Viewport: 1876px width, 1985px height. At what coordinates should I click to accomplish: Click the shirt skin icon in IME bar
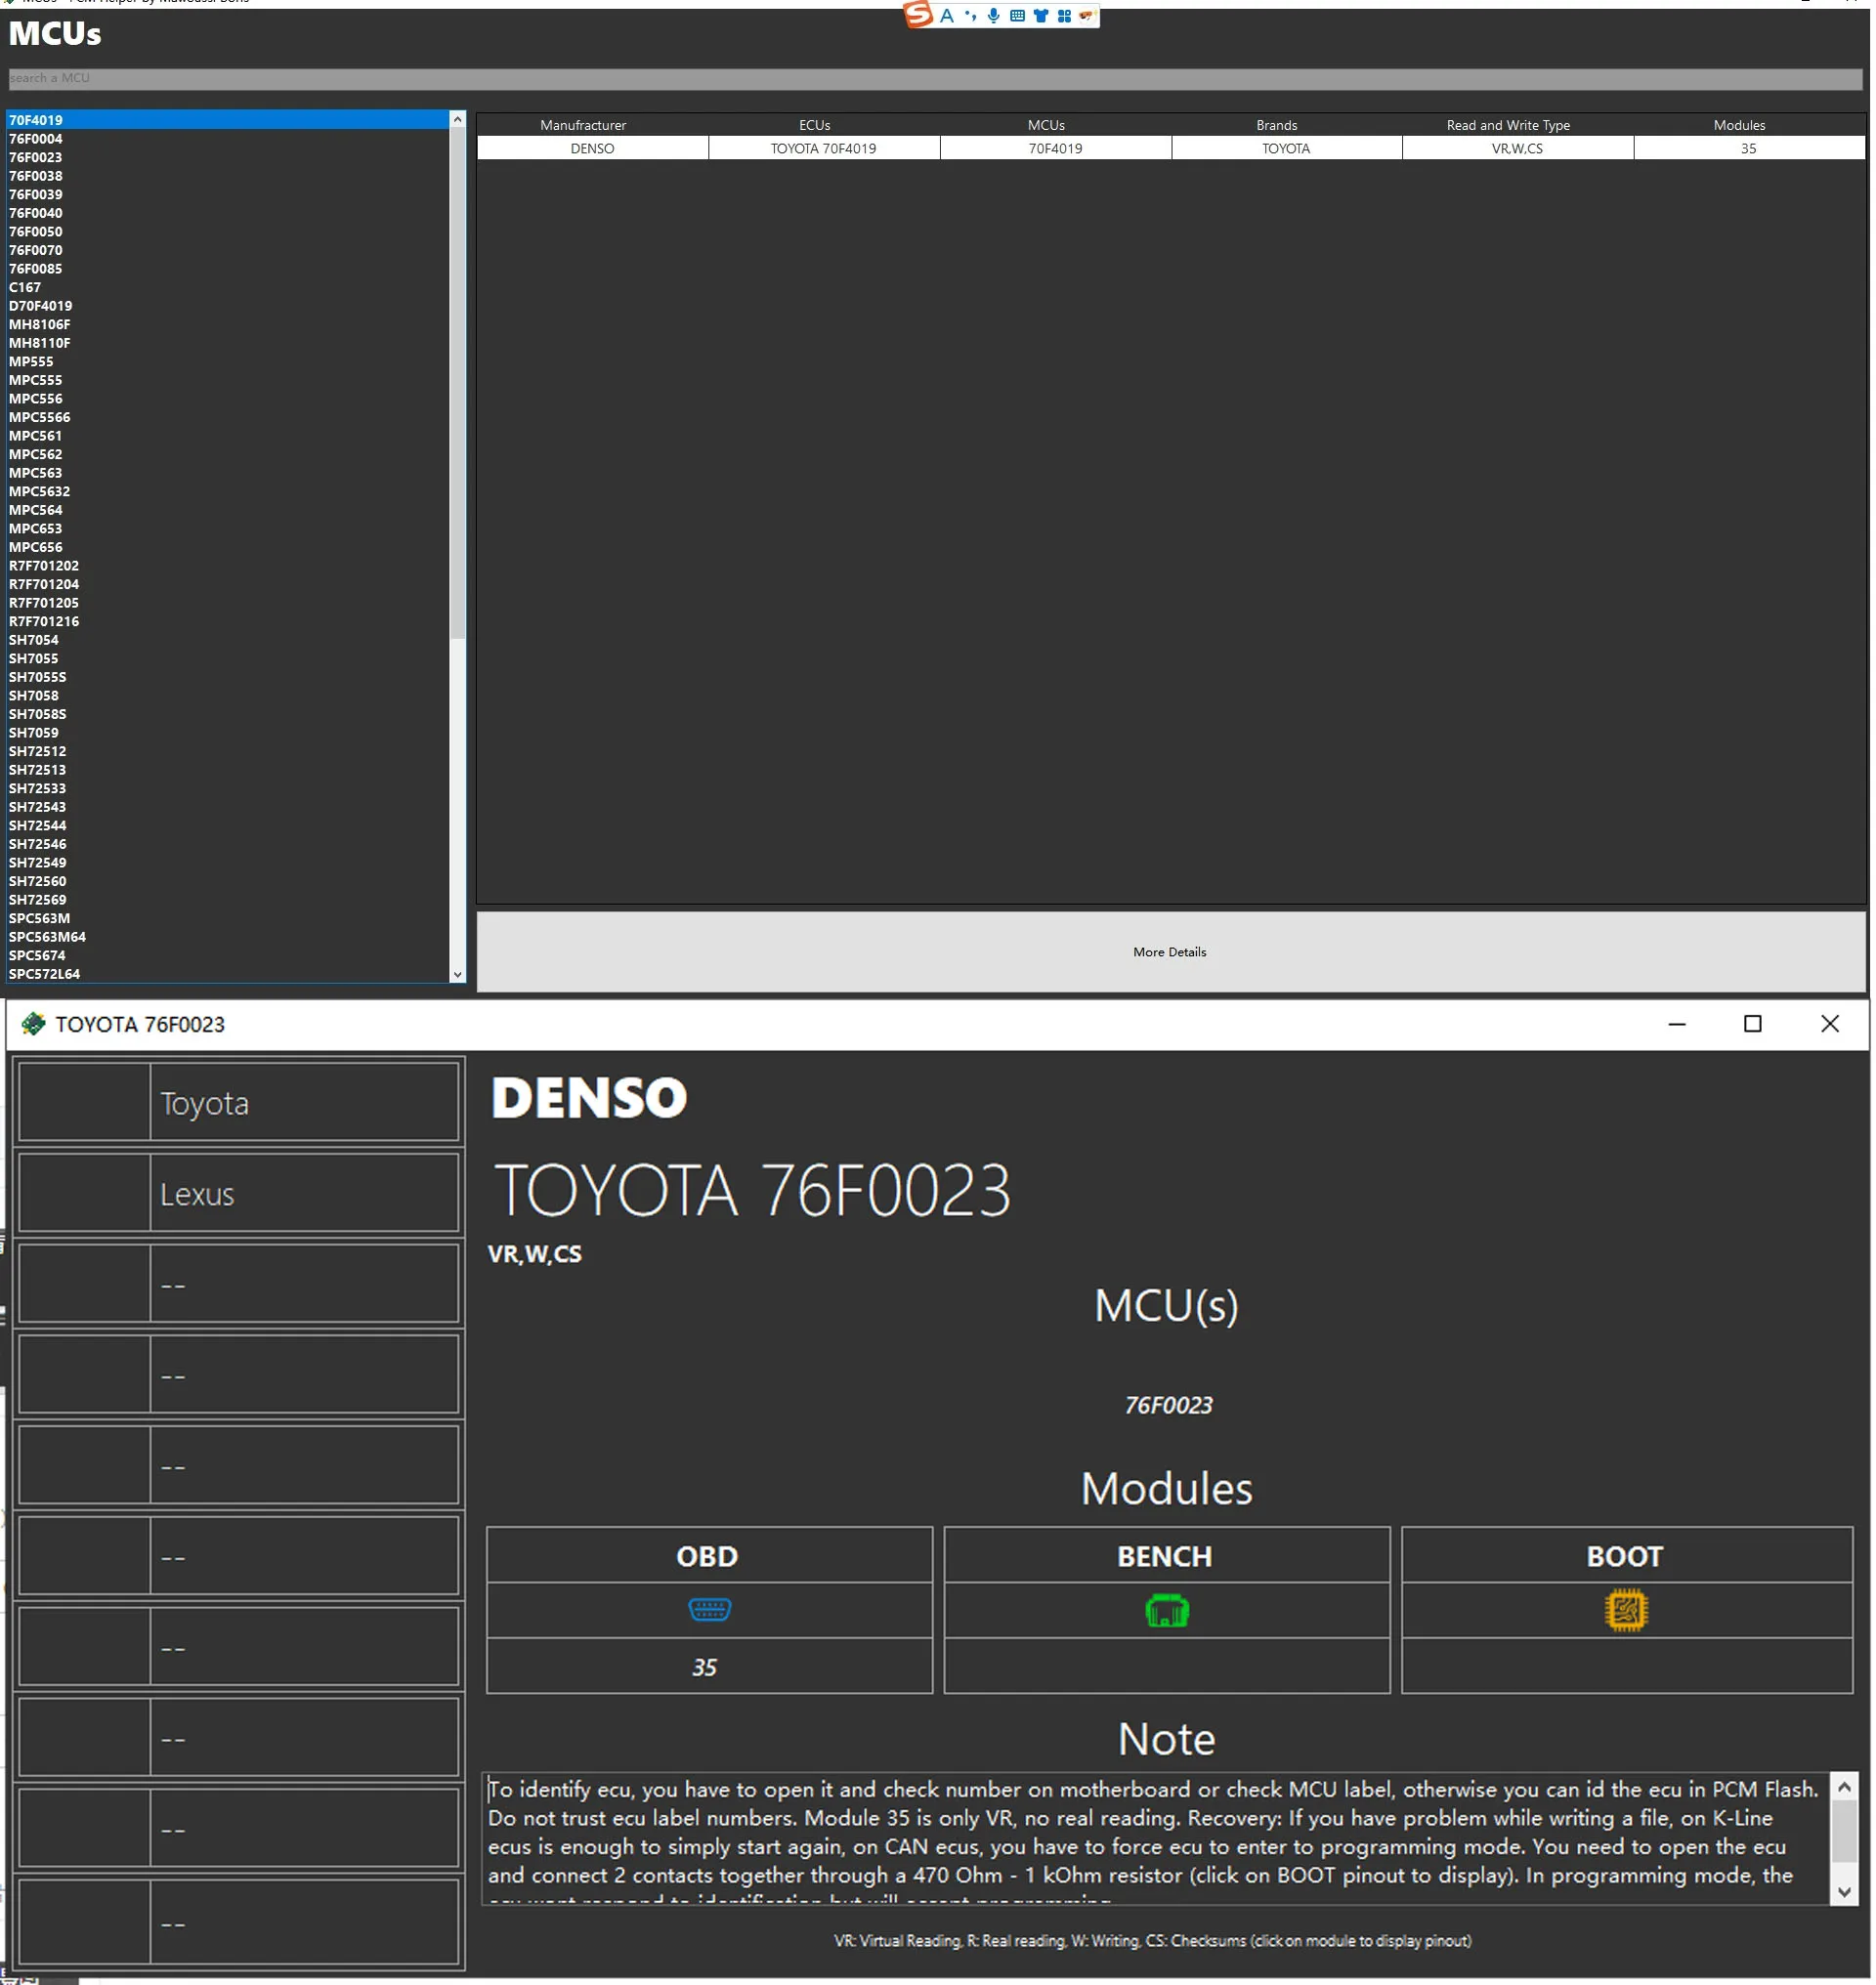(x=1040, y=15)
